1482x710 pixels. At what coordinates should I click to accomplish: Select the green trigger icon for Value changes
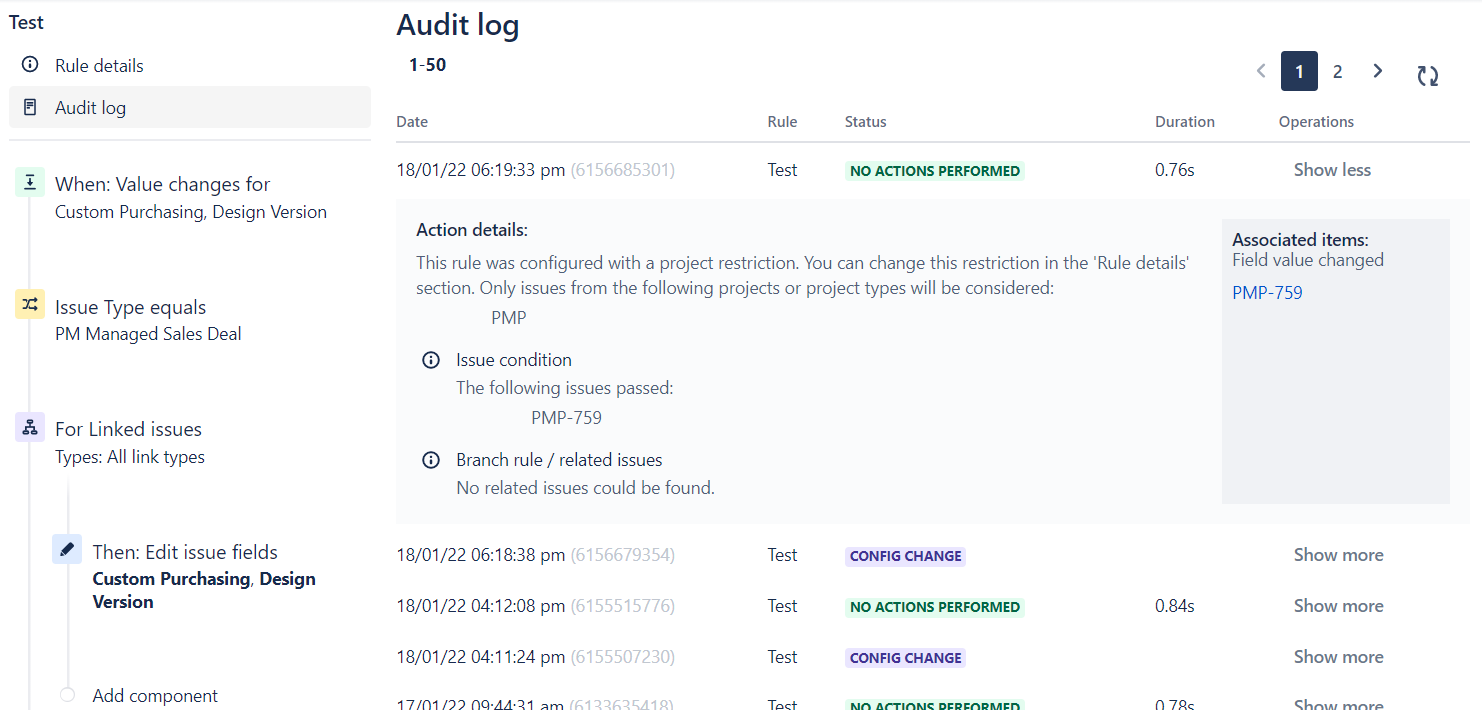pyautogui.click(x=30, y=183)
